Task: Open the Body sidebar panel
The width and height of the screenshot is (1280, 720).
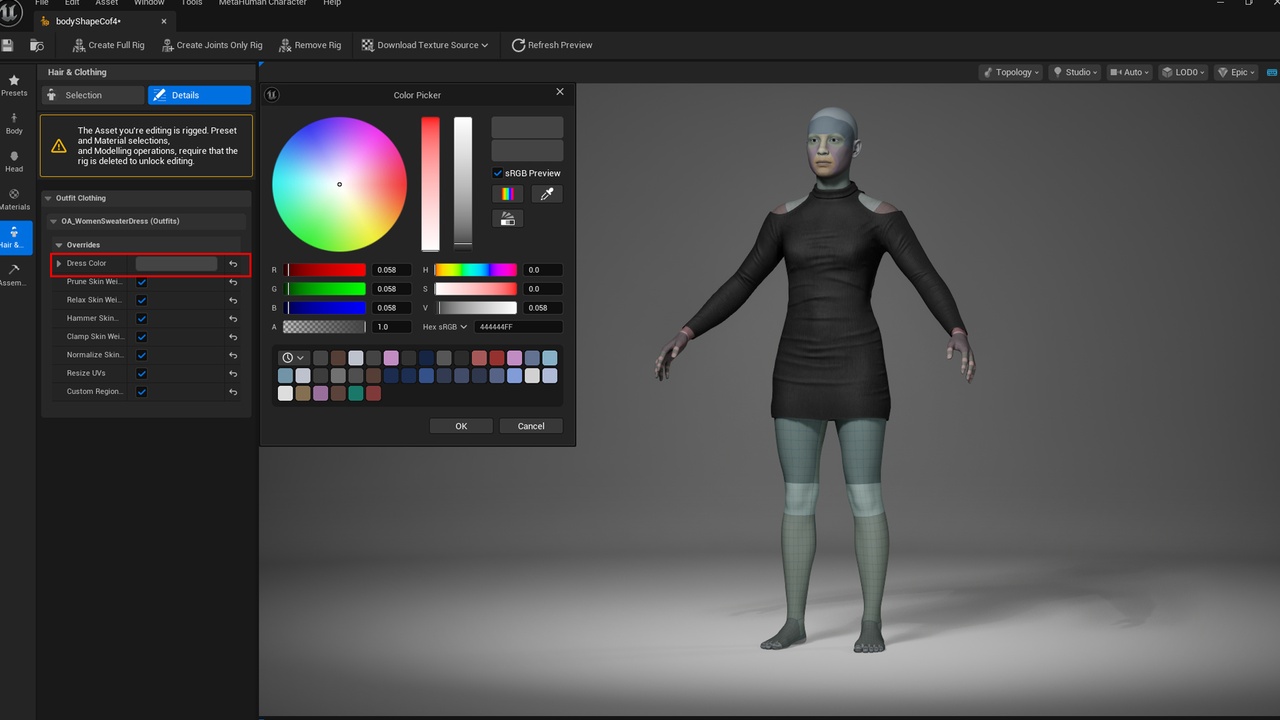Action: [14, 123]
